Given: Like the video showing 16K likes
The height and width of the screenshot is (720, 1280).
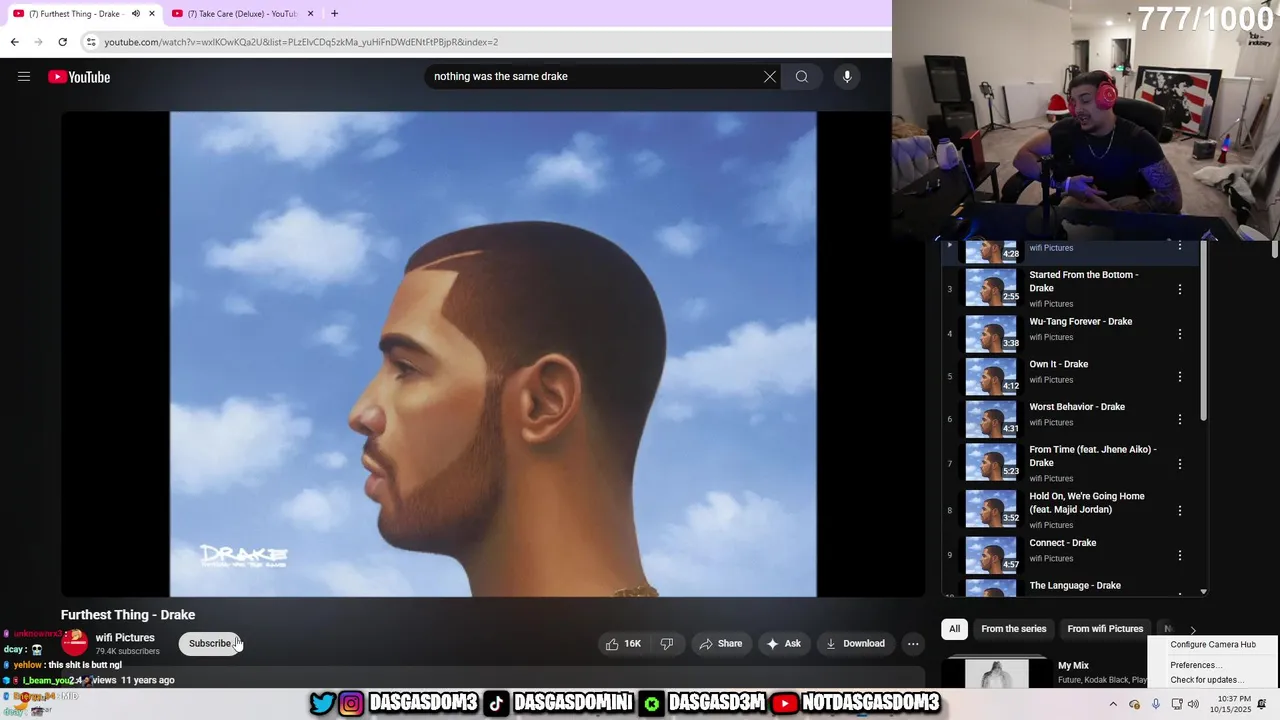Looking at the screenshot, I should click(x=624, y=644).
